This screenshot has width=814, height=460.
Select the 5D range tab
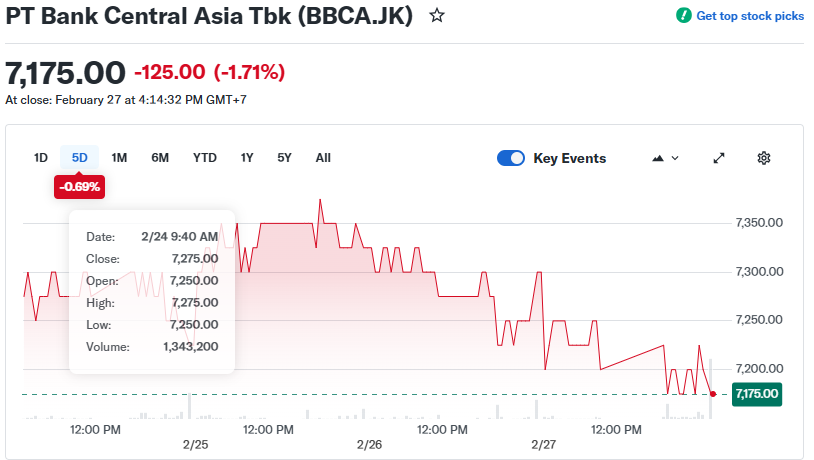point(80,158)
